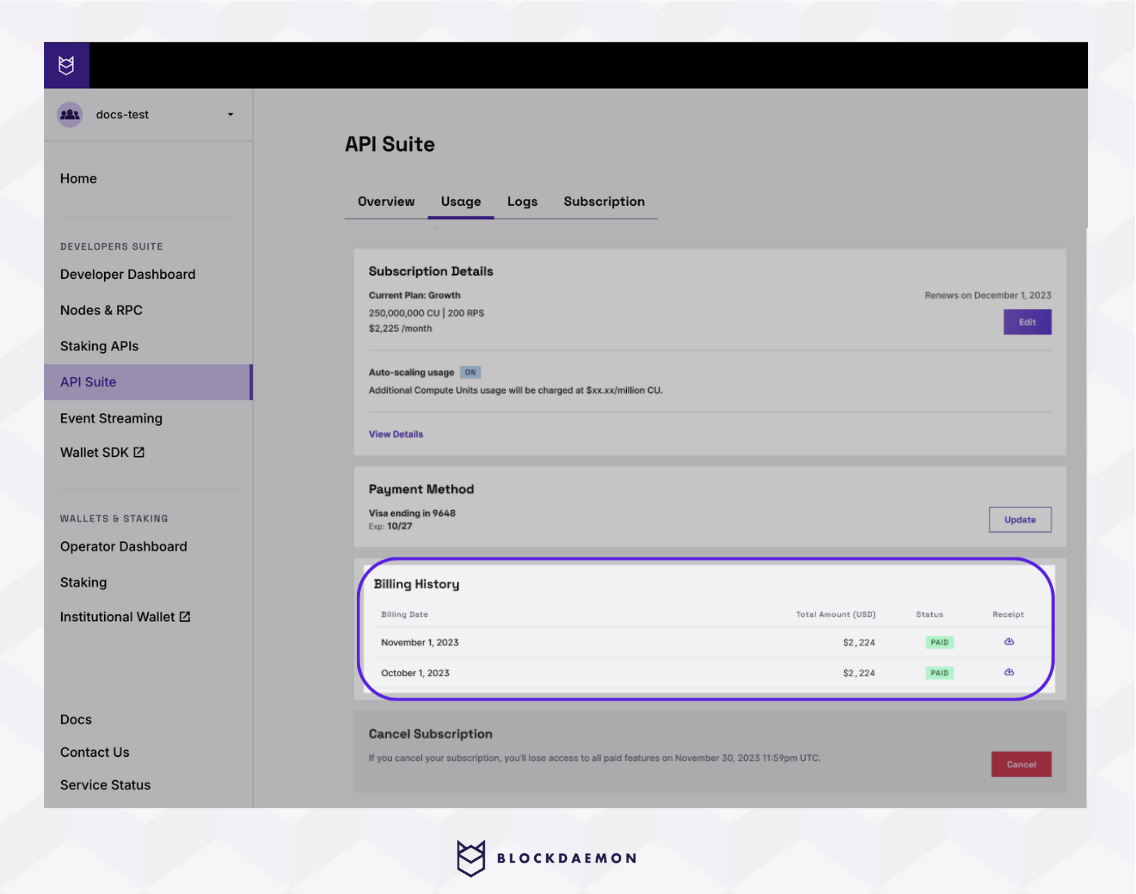
Task: Select API Suite in the sidebar
Action: 149,382
